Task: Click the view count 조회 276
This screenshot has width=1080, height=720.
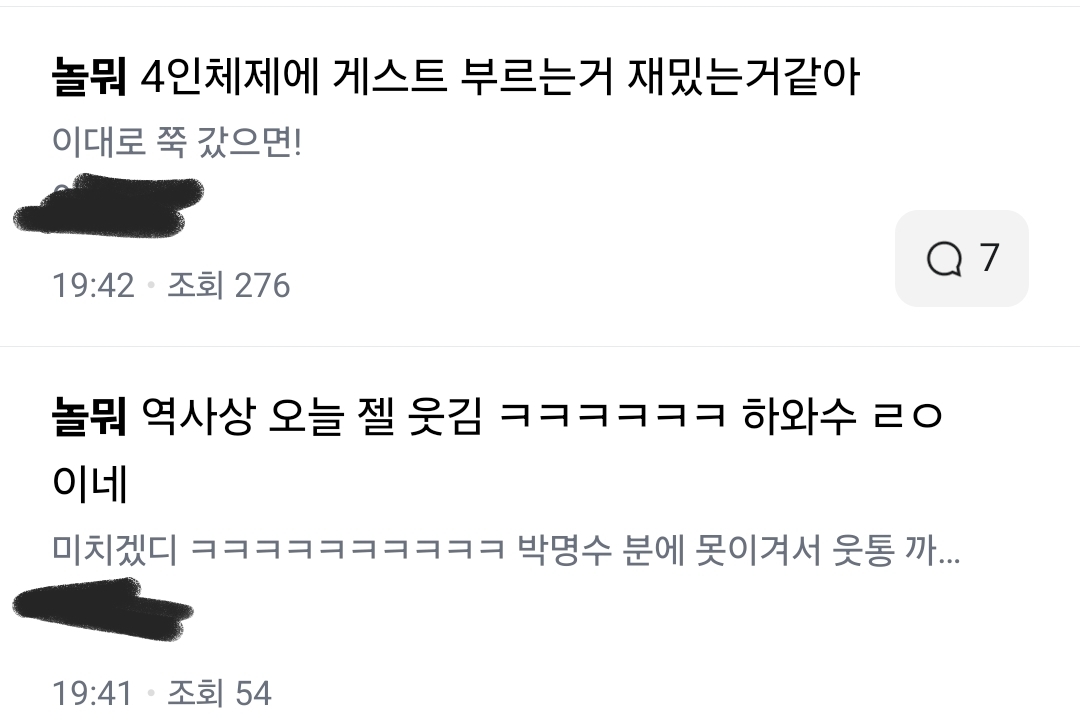Action: pos(229,285)
